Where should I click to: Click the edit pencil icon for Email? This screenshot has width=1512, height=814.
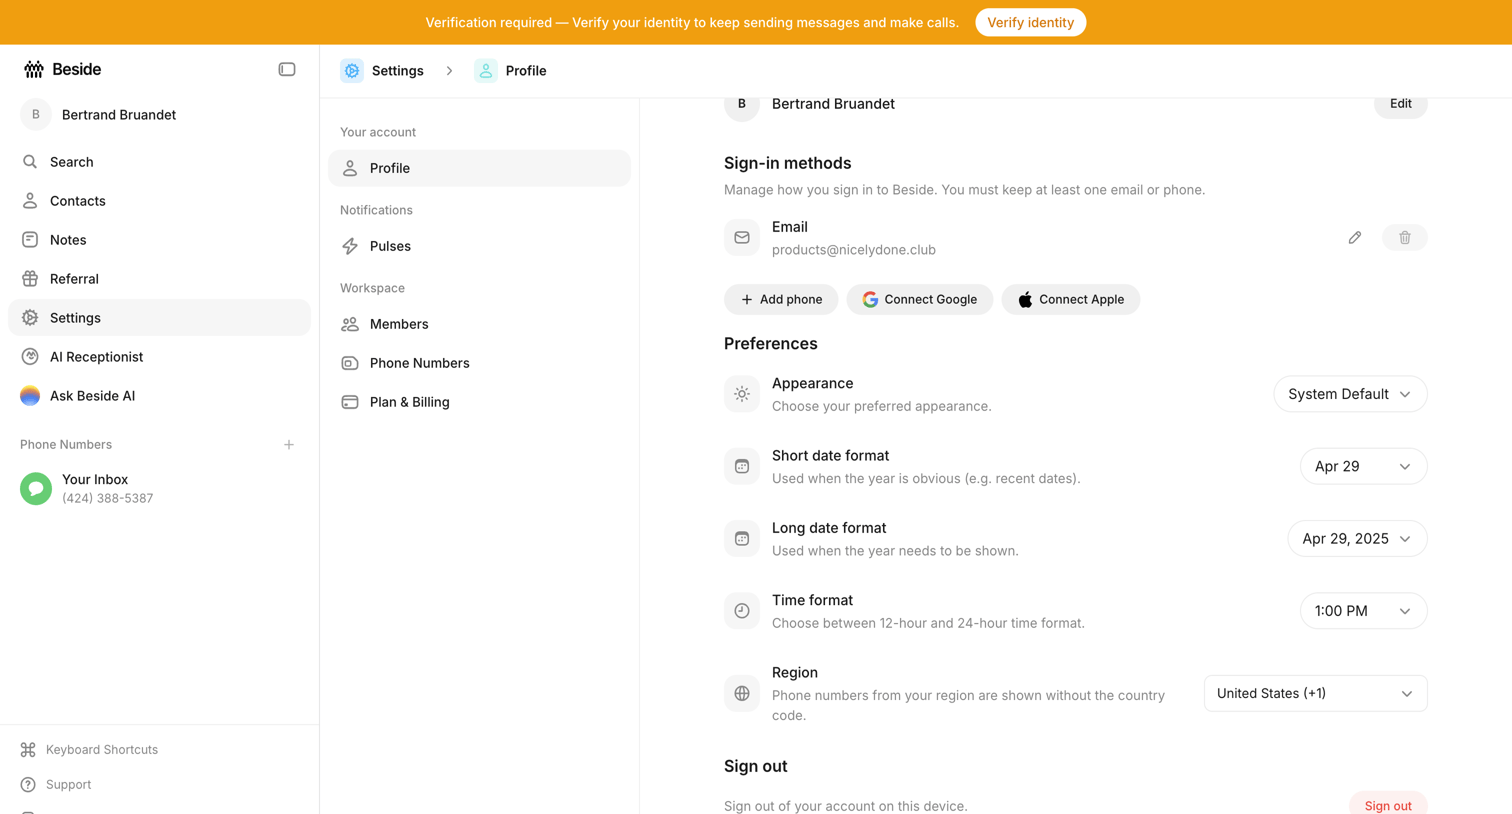[1354, 237]
